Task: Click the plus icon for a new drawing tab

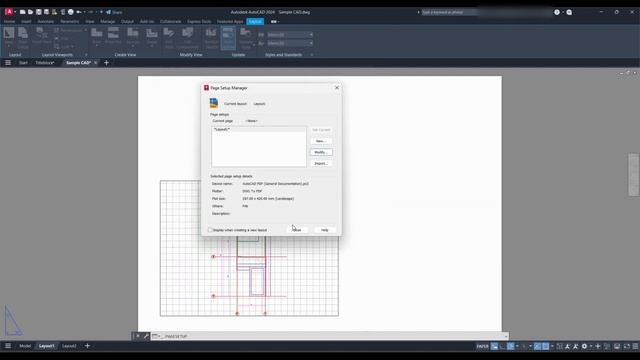Action: [106, 63]
